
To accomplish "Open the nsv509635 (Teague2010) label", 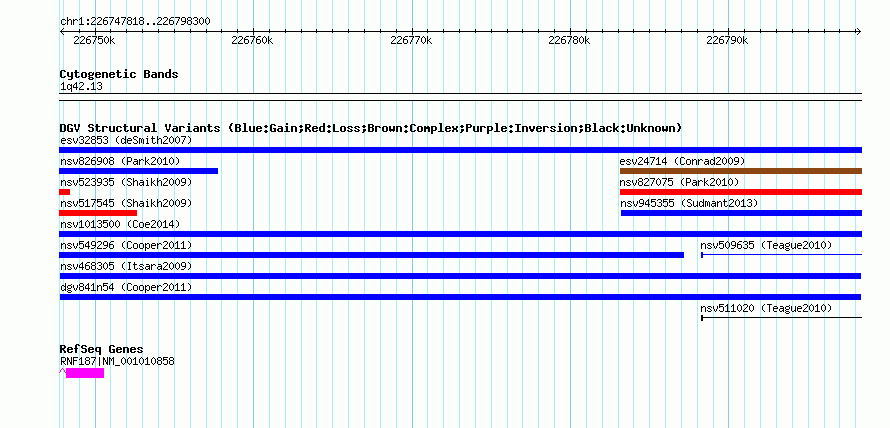I will (x=766, y=245).
